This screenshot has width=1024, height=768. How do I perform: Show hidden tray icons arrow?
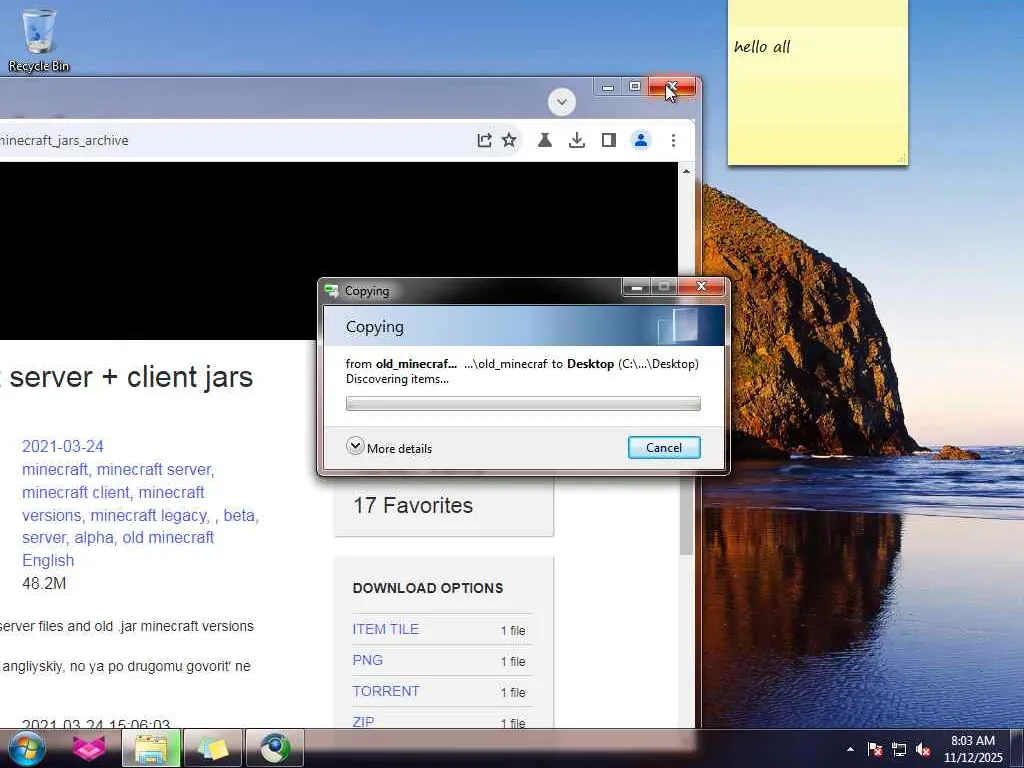click(850, 749)
